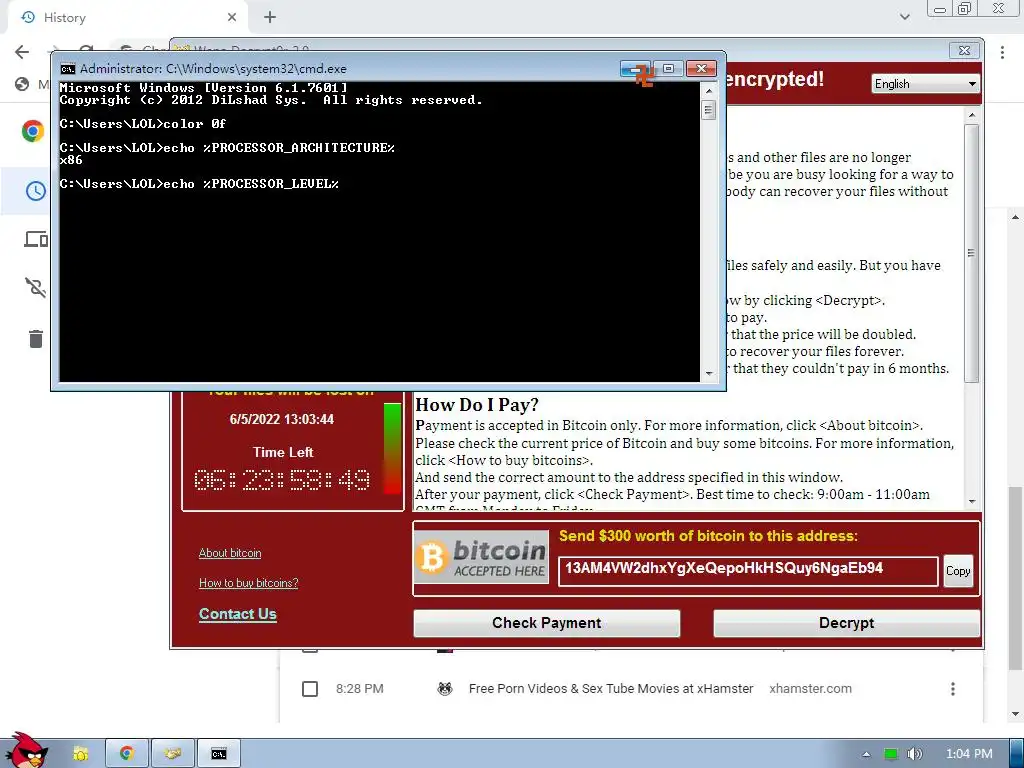Viewport: 1024px width, 768px height.
Task: Click the ransom text scrollbar thumb
Action: click(x=972, y=253)
